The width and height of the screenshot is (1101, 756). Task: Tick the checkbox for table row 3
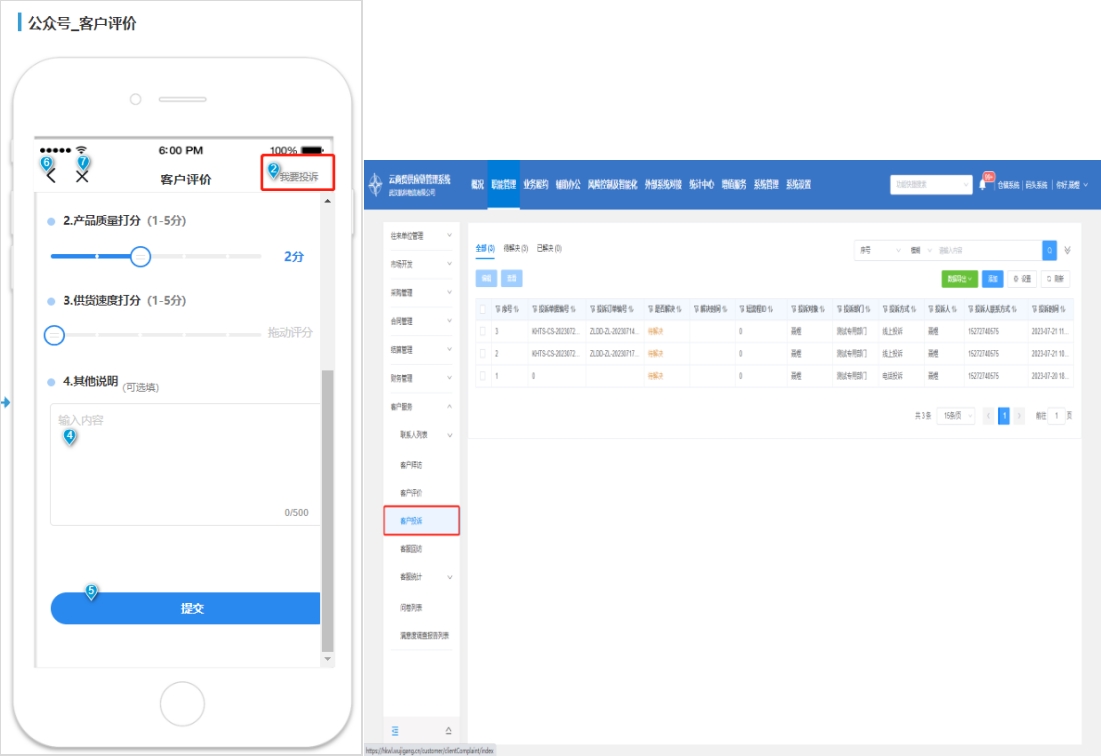[483, 331]
